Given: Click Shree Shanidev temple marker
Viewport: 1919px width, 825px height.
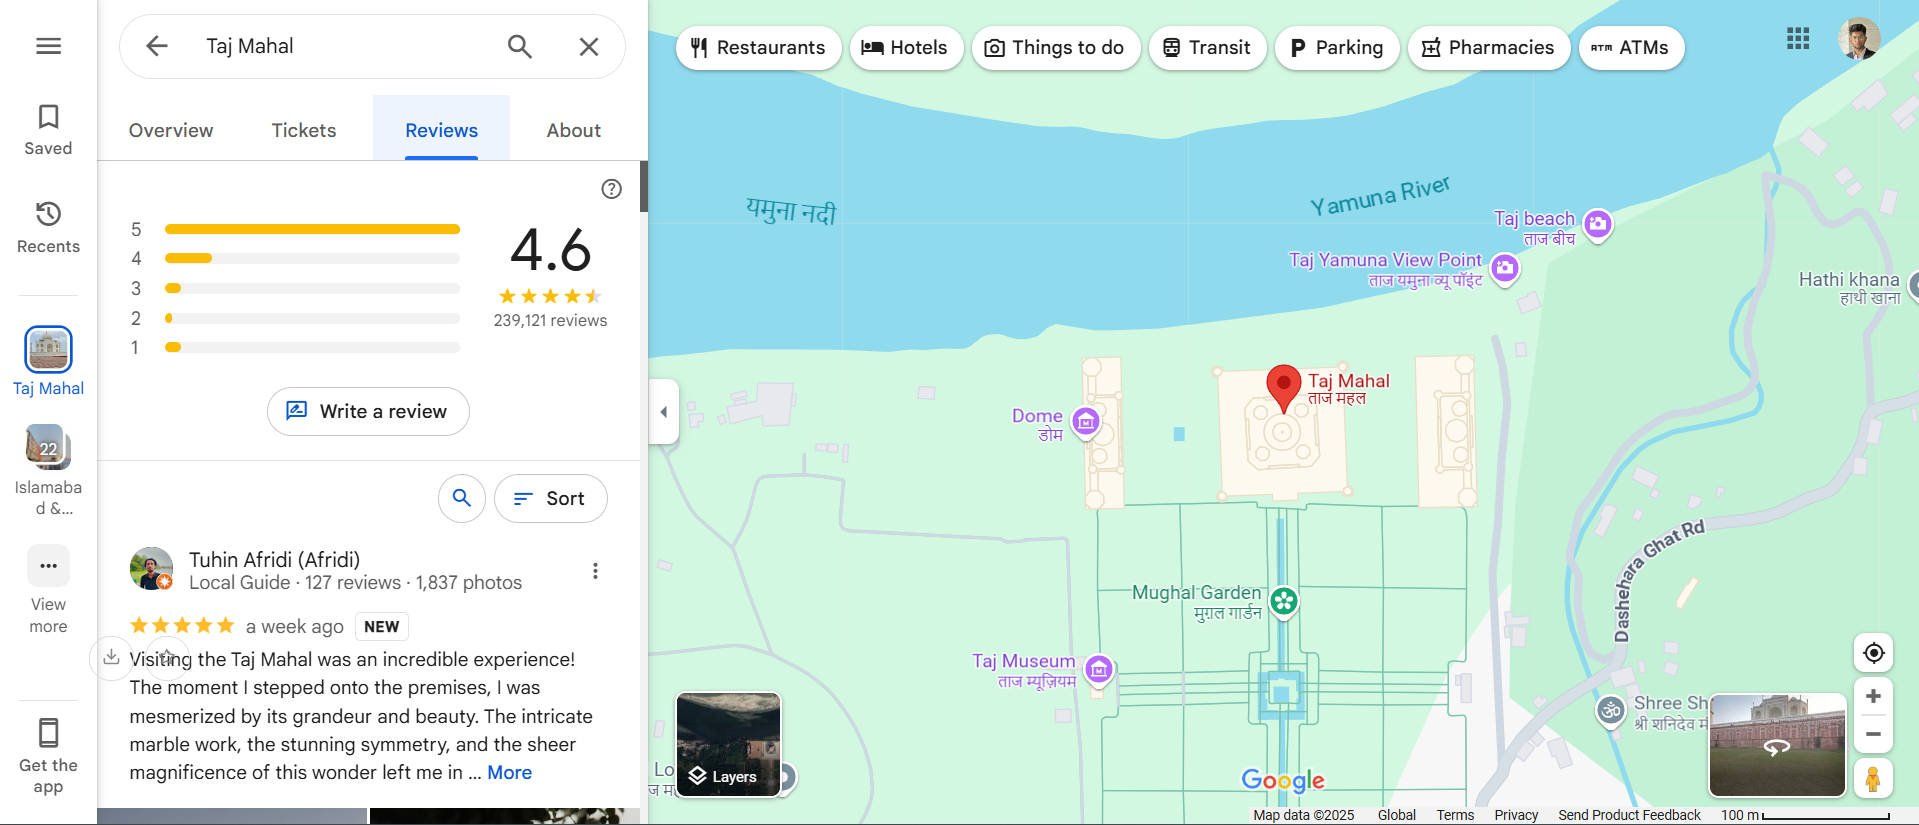Looking at the screenshot, I should coord(1610,710).
